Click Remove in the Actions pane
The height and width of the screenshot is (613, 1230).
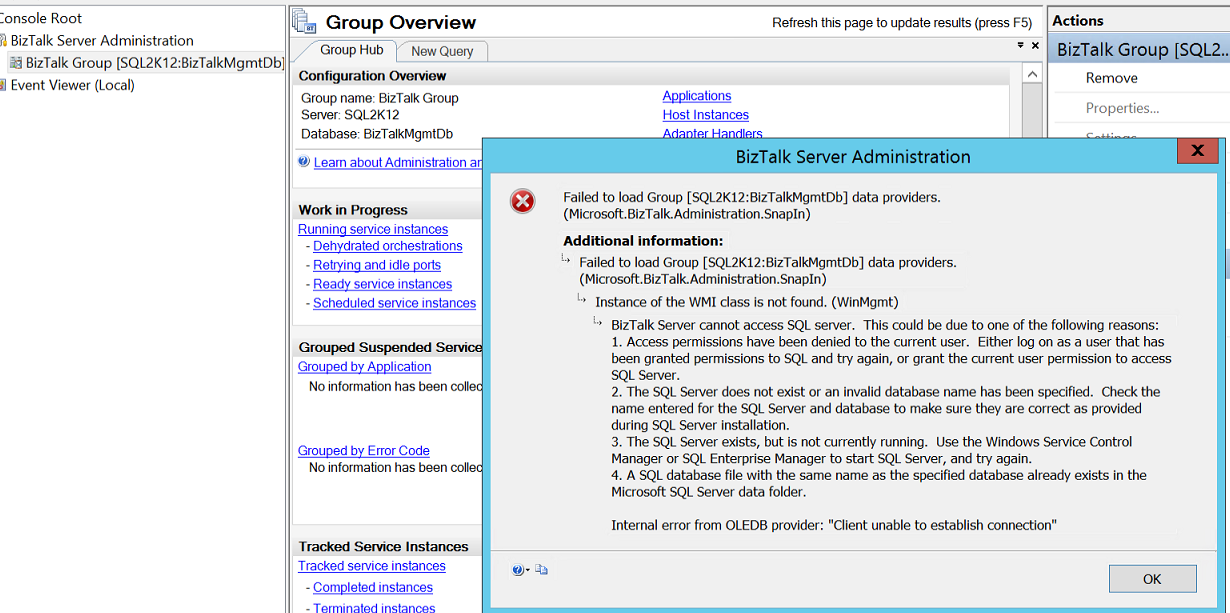[1112, 78]
